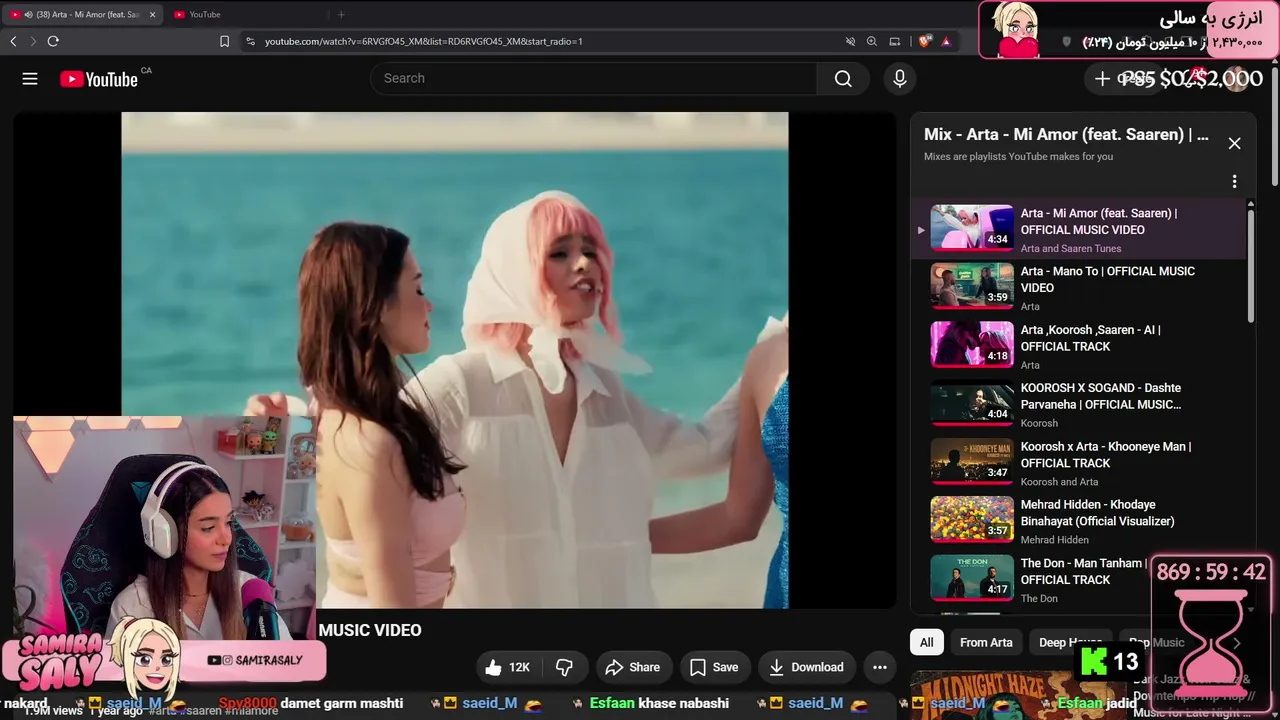Play The Don - Man Tanham thumbnail
The width and height of the screenshot is (1280, 720).
tap(972, 578)
